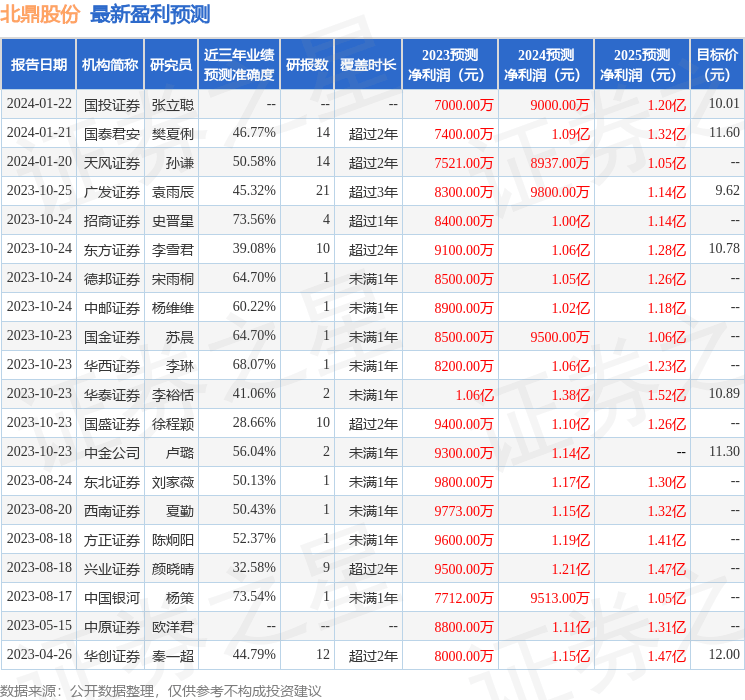Select the 国金证券 institution cell
This screenshot has height=700, width=745.
(x=112, y=337)
